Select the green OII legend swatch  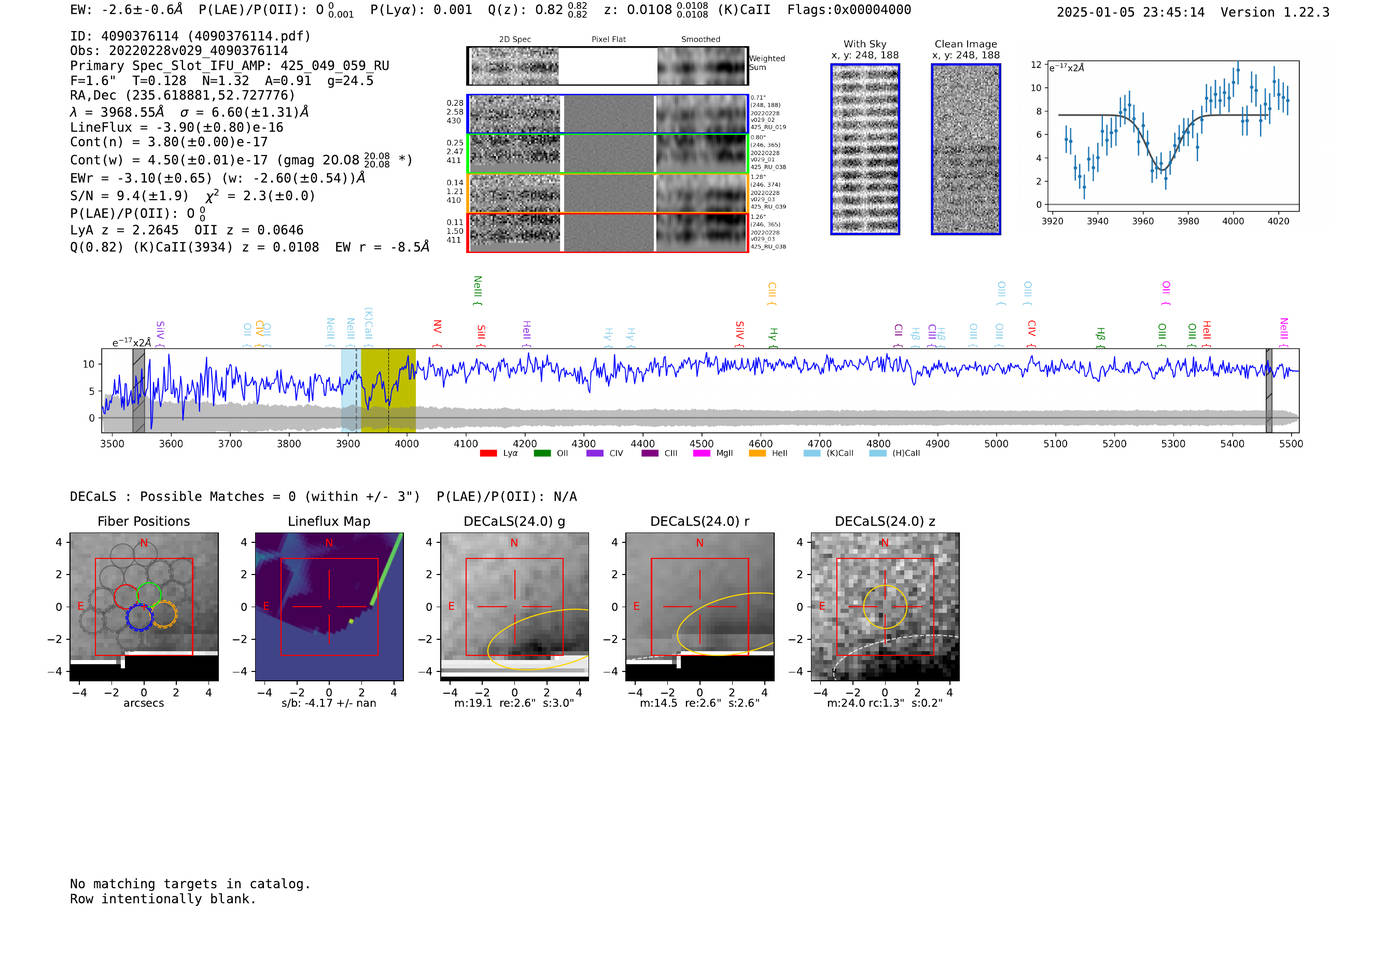tap(542, 454)
